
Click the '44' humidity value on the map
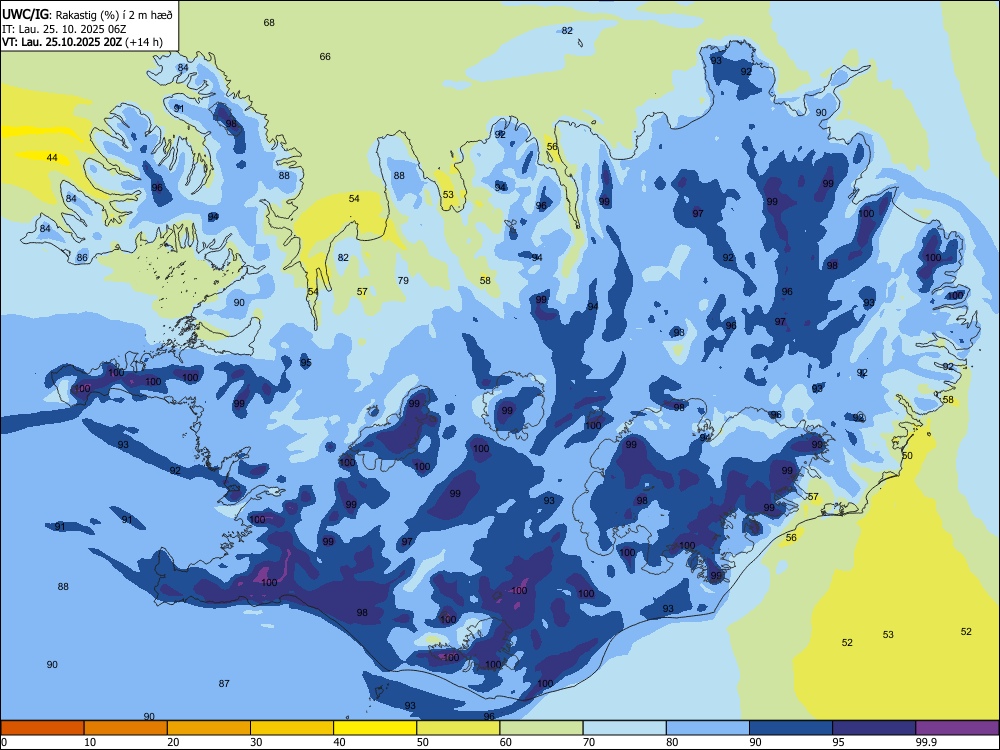(52, 158)
